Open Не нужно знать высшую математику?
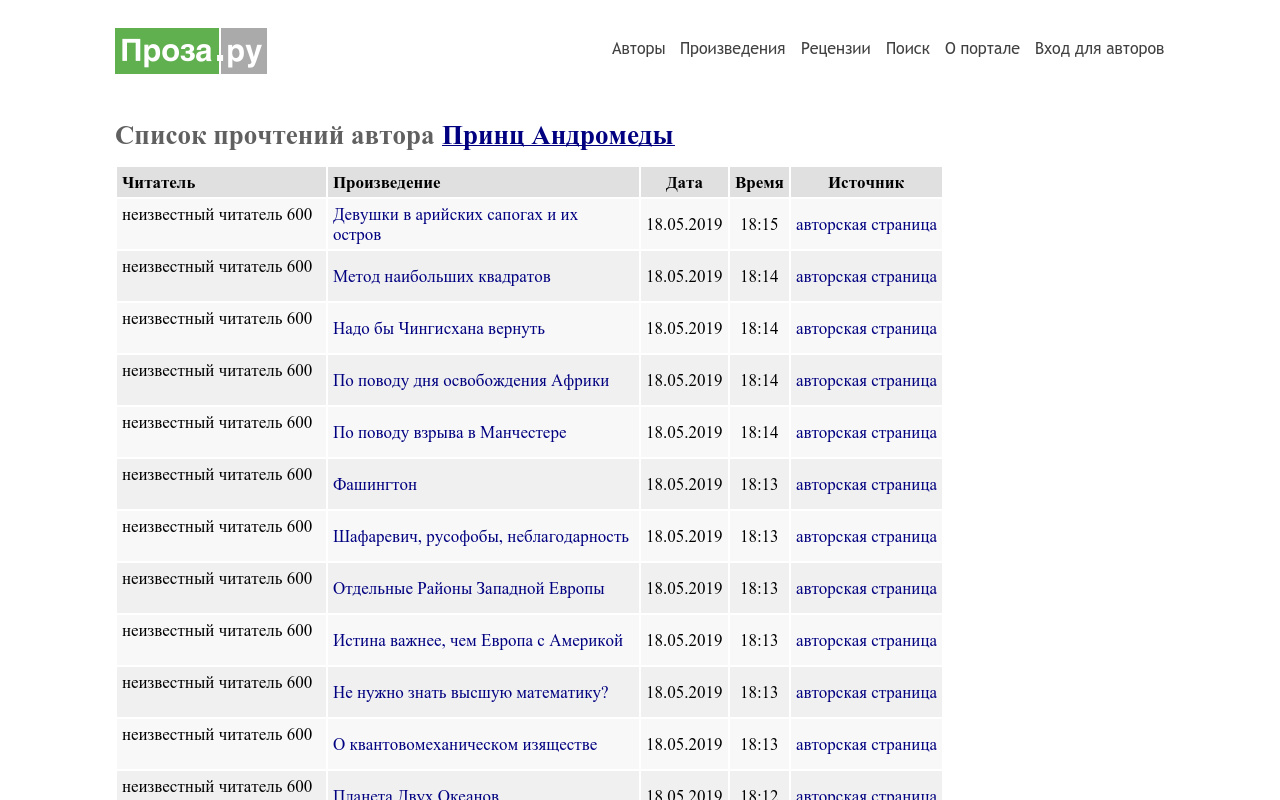1280x800 pixels. coord(471,692)
